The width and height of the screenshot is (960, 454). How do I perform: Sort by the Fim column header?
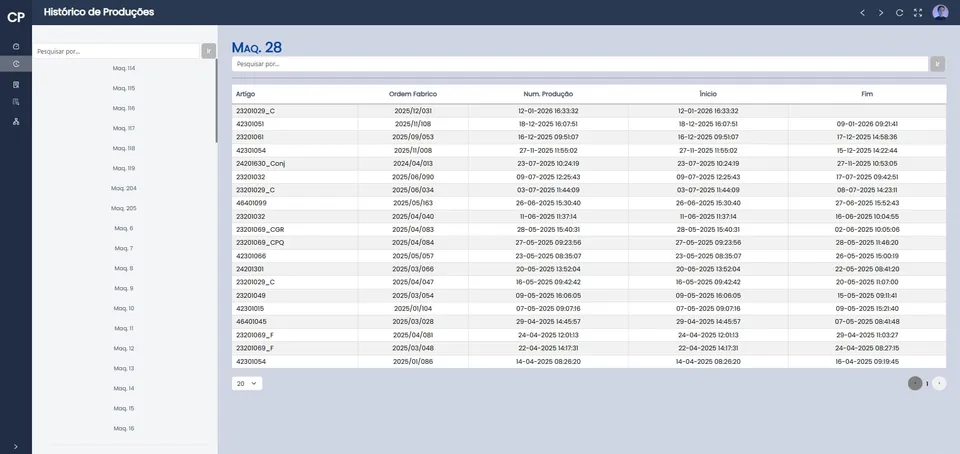coord(867,94)
